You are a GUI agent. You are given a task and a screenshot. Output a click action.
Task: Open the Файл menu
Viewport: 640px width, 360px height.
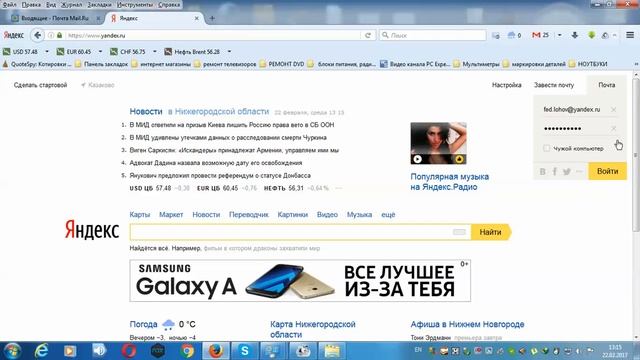[9, 5]
